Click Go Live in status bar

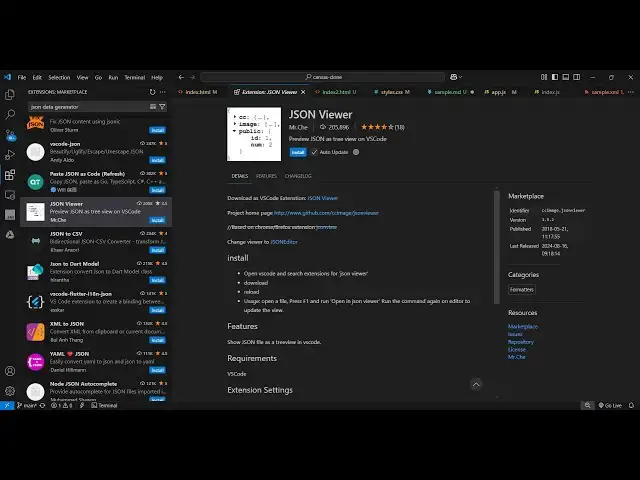(x=610, y=405)
